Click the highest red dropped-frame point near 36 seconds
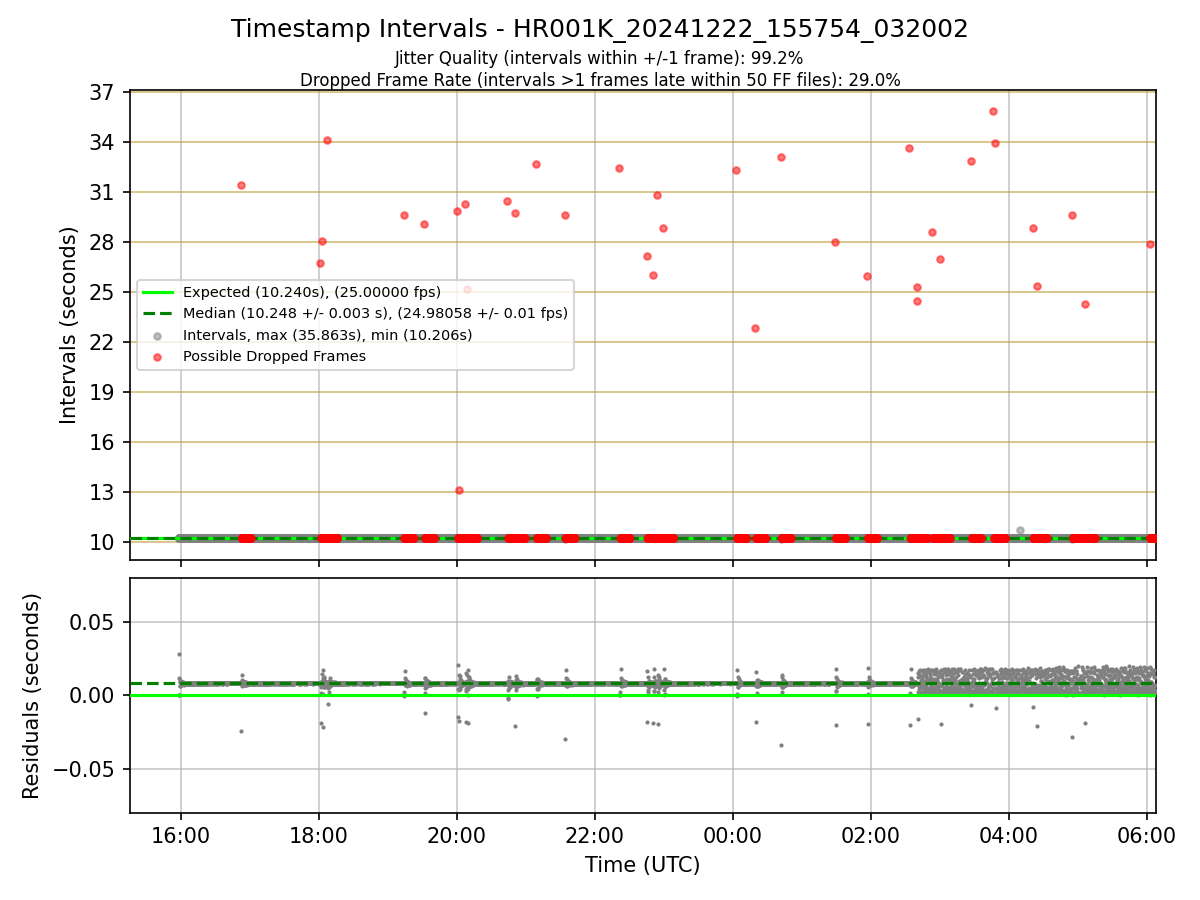The image size is (1200, 900). coord(993,111)
